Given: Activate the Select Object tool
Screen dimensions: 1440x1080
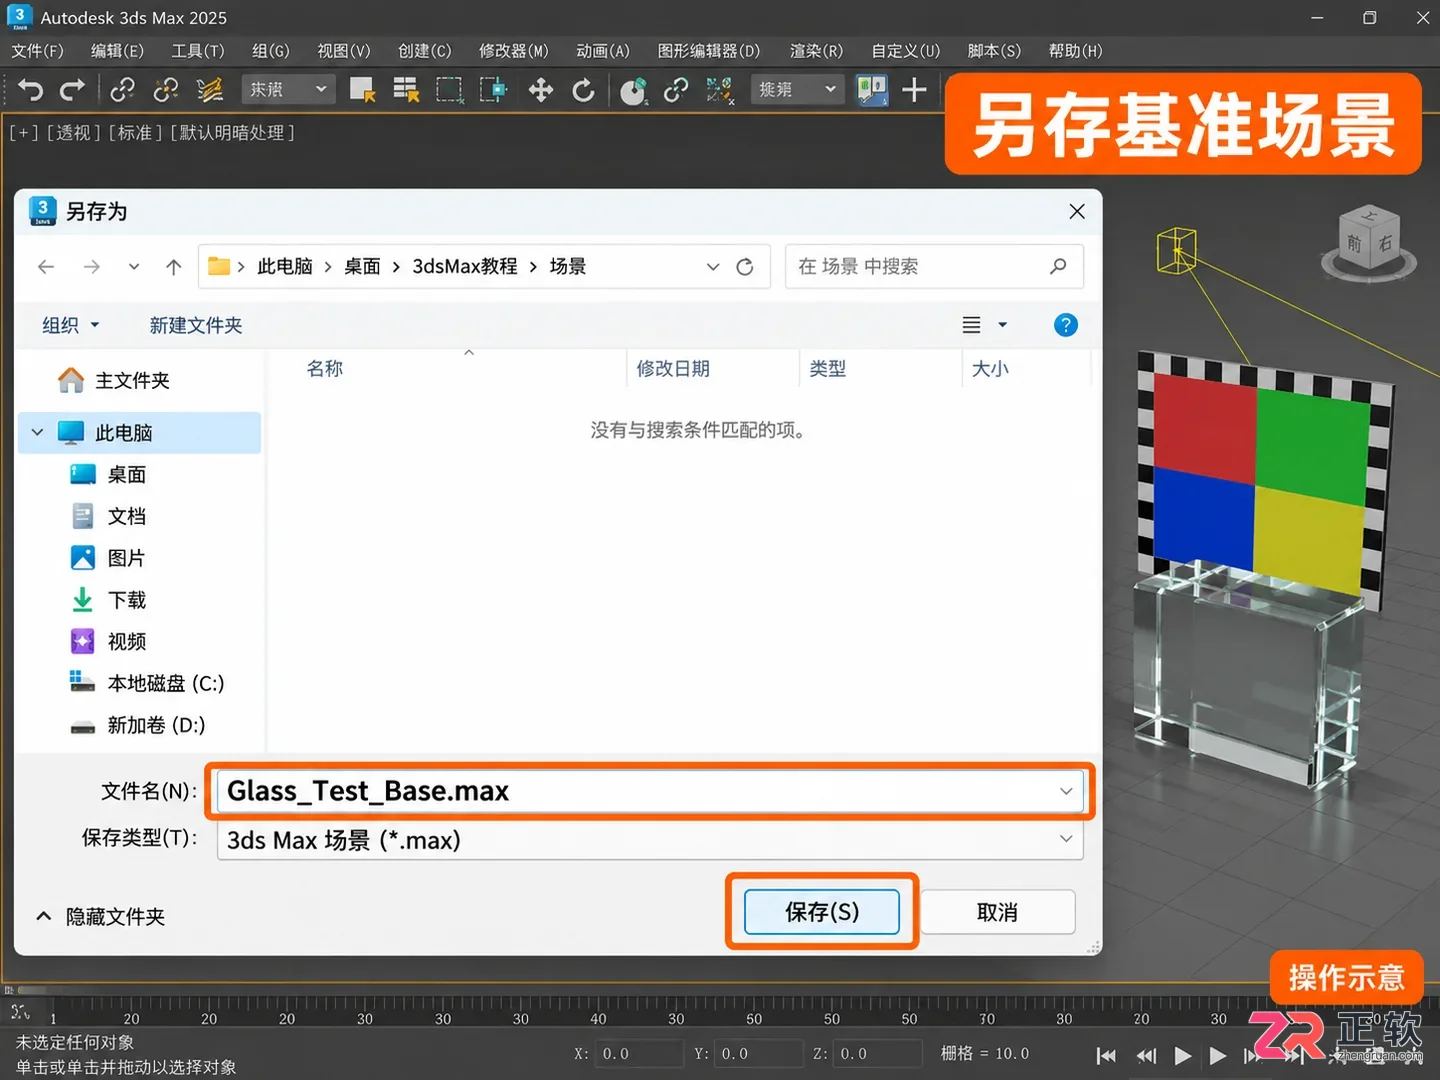Looking at the screenshot, I should point(362,90).
